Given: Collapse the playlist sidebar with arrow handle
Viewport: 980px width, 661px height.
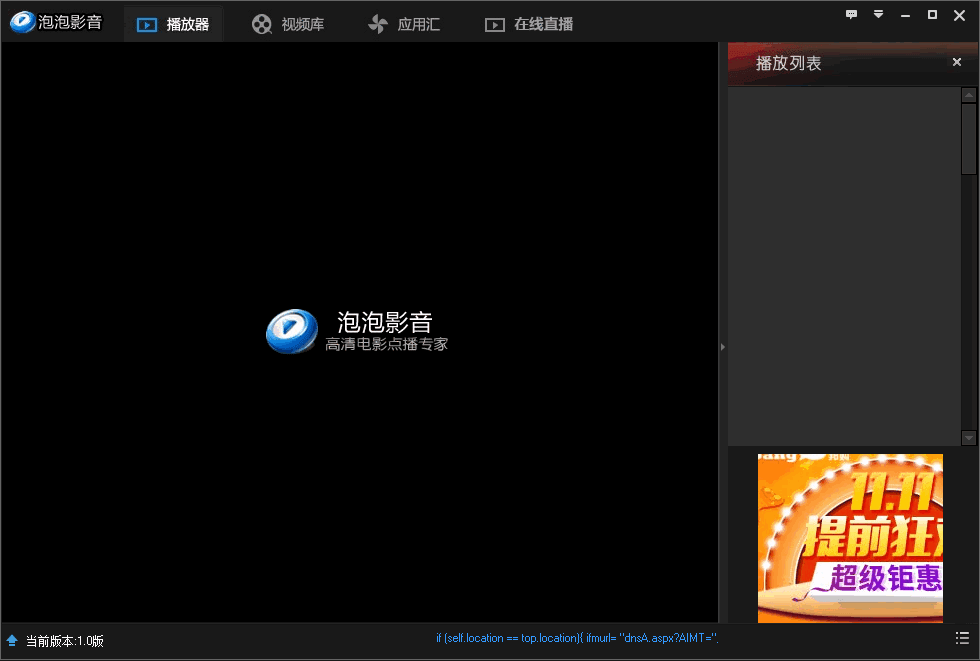Looking at the screenshot, I should point(722,347).
